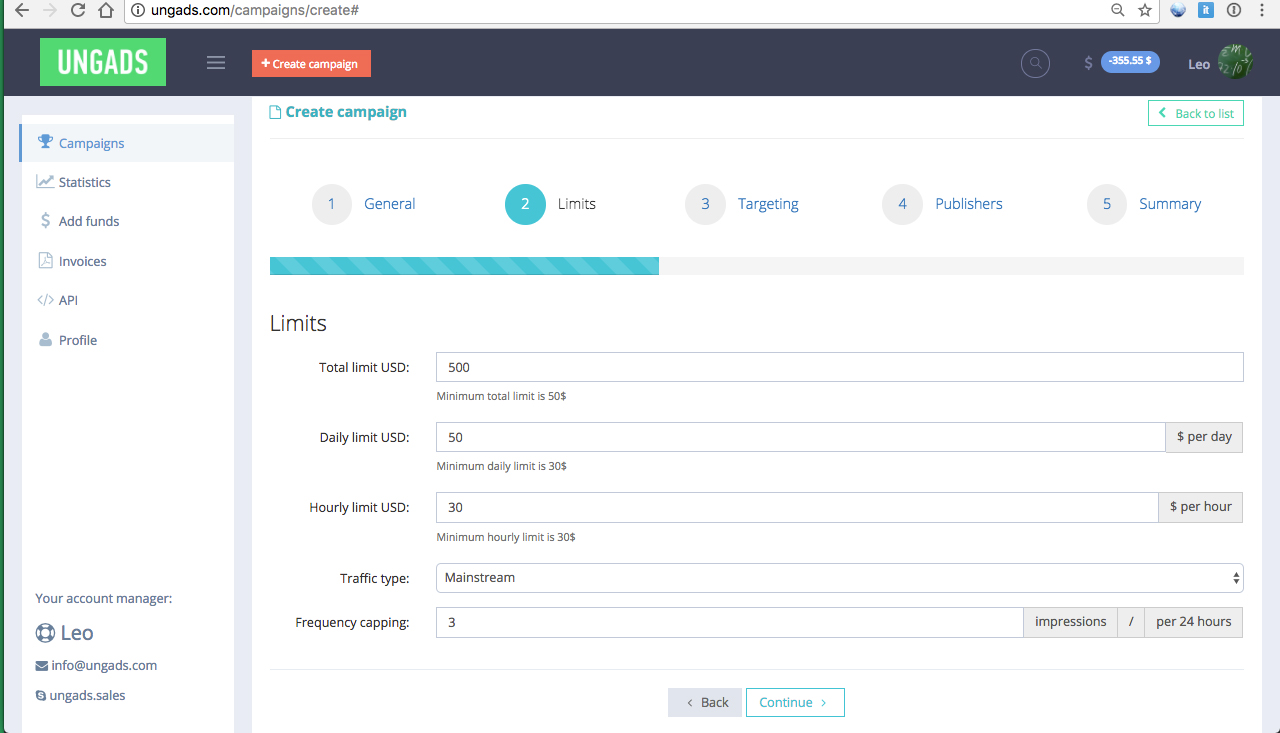
Task: Open the Traffic type dropdown
Action: (840, 578)
